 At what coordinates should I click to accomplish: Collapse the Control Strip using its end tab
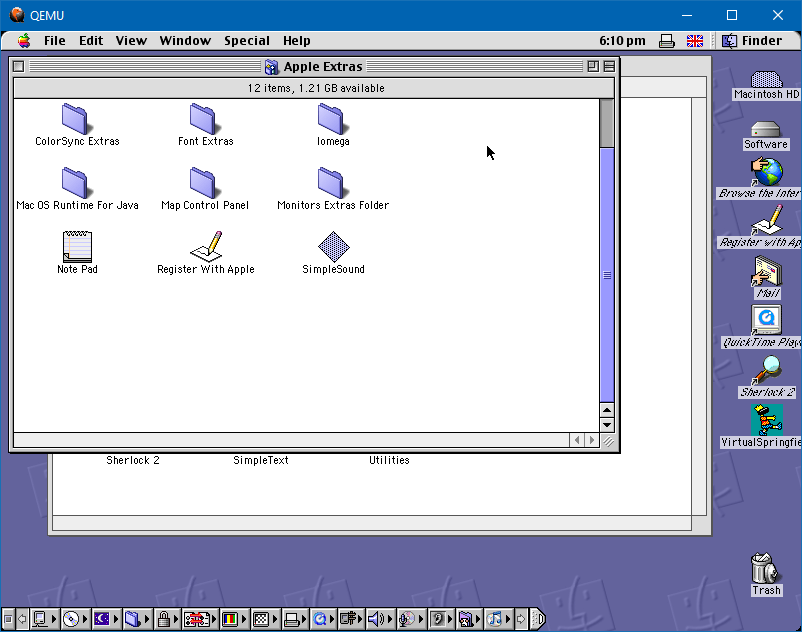537,619
